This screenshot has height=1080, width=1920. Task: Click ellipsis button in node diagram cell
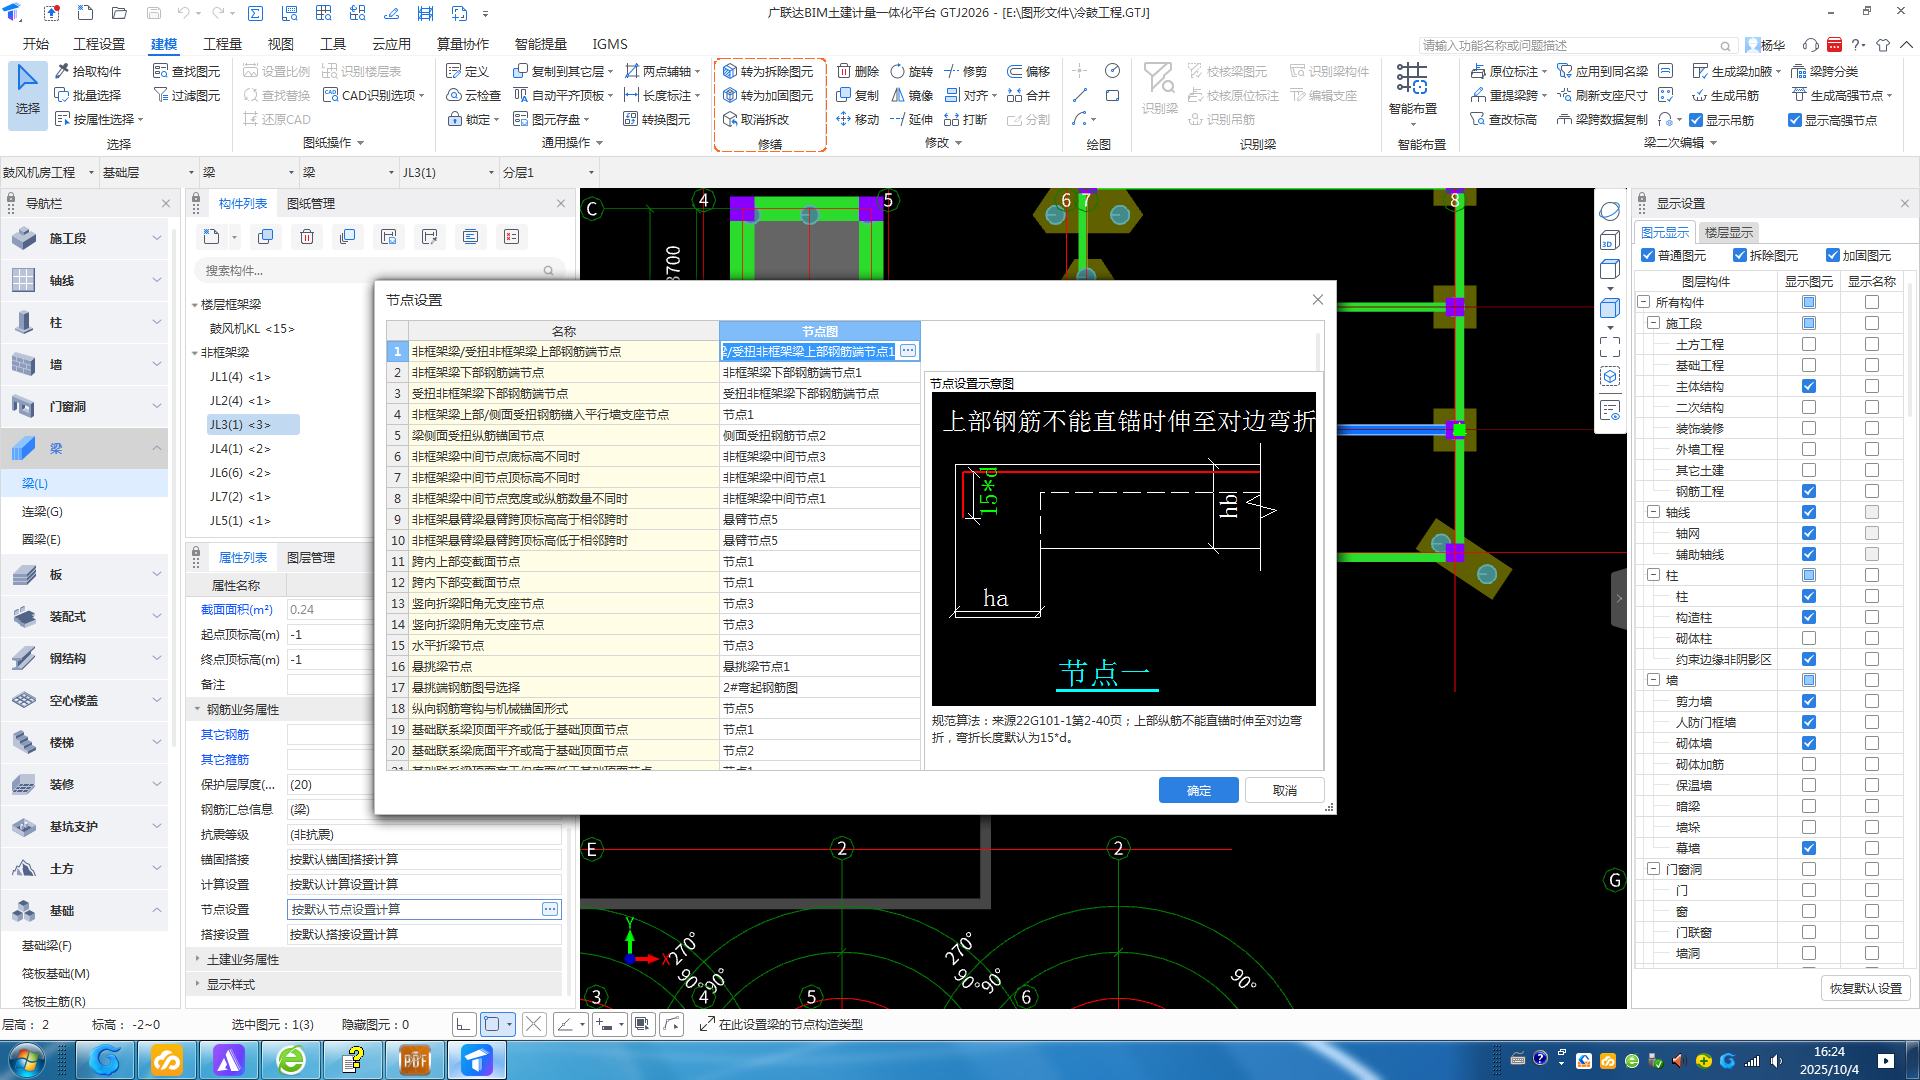(x=907, y=351)
